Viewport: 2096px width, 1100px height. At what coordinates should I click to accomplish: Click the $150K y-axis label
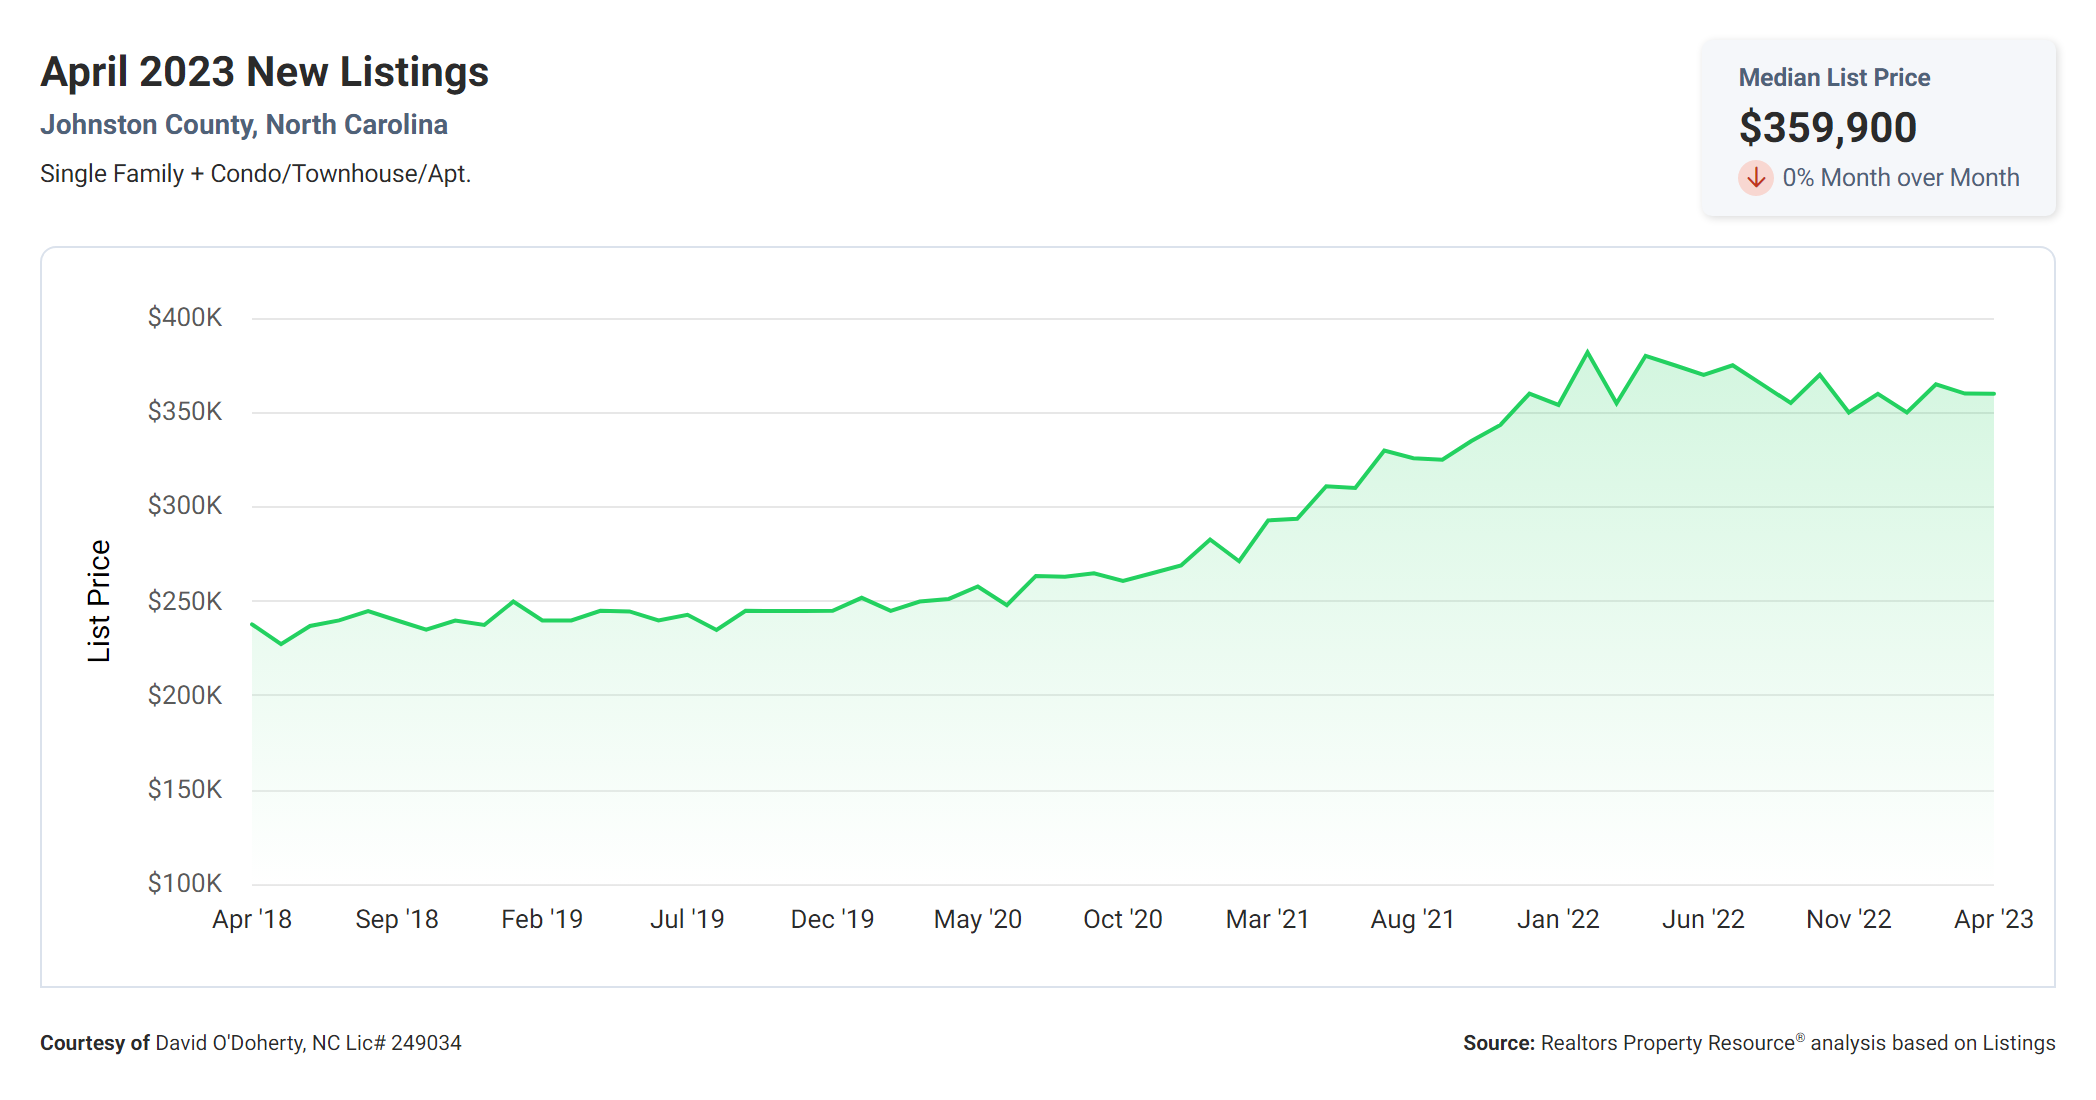185,790
